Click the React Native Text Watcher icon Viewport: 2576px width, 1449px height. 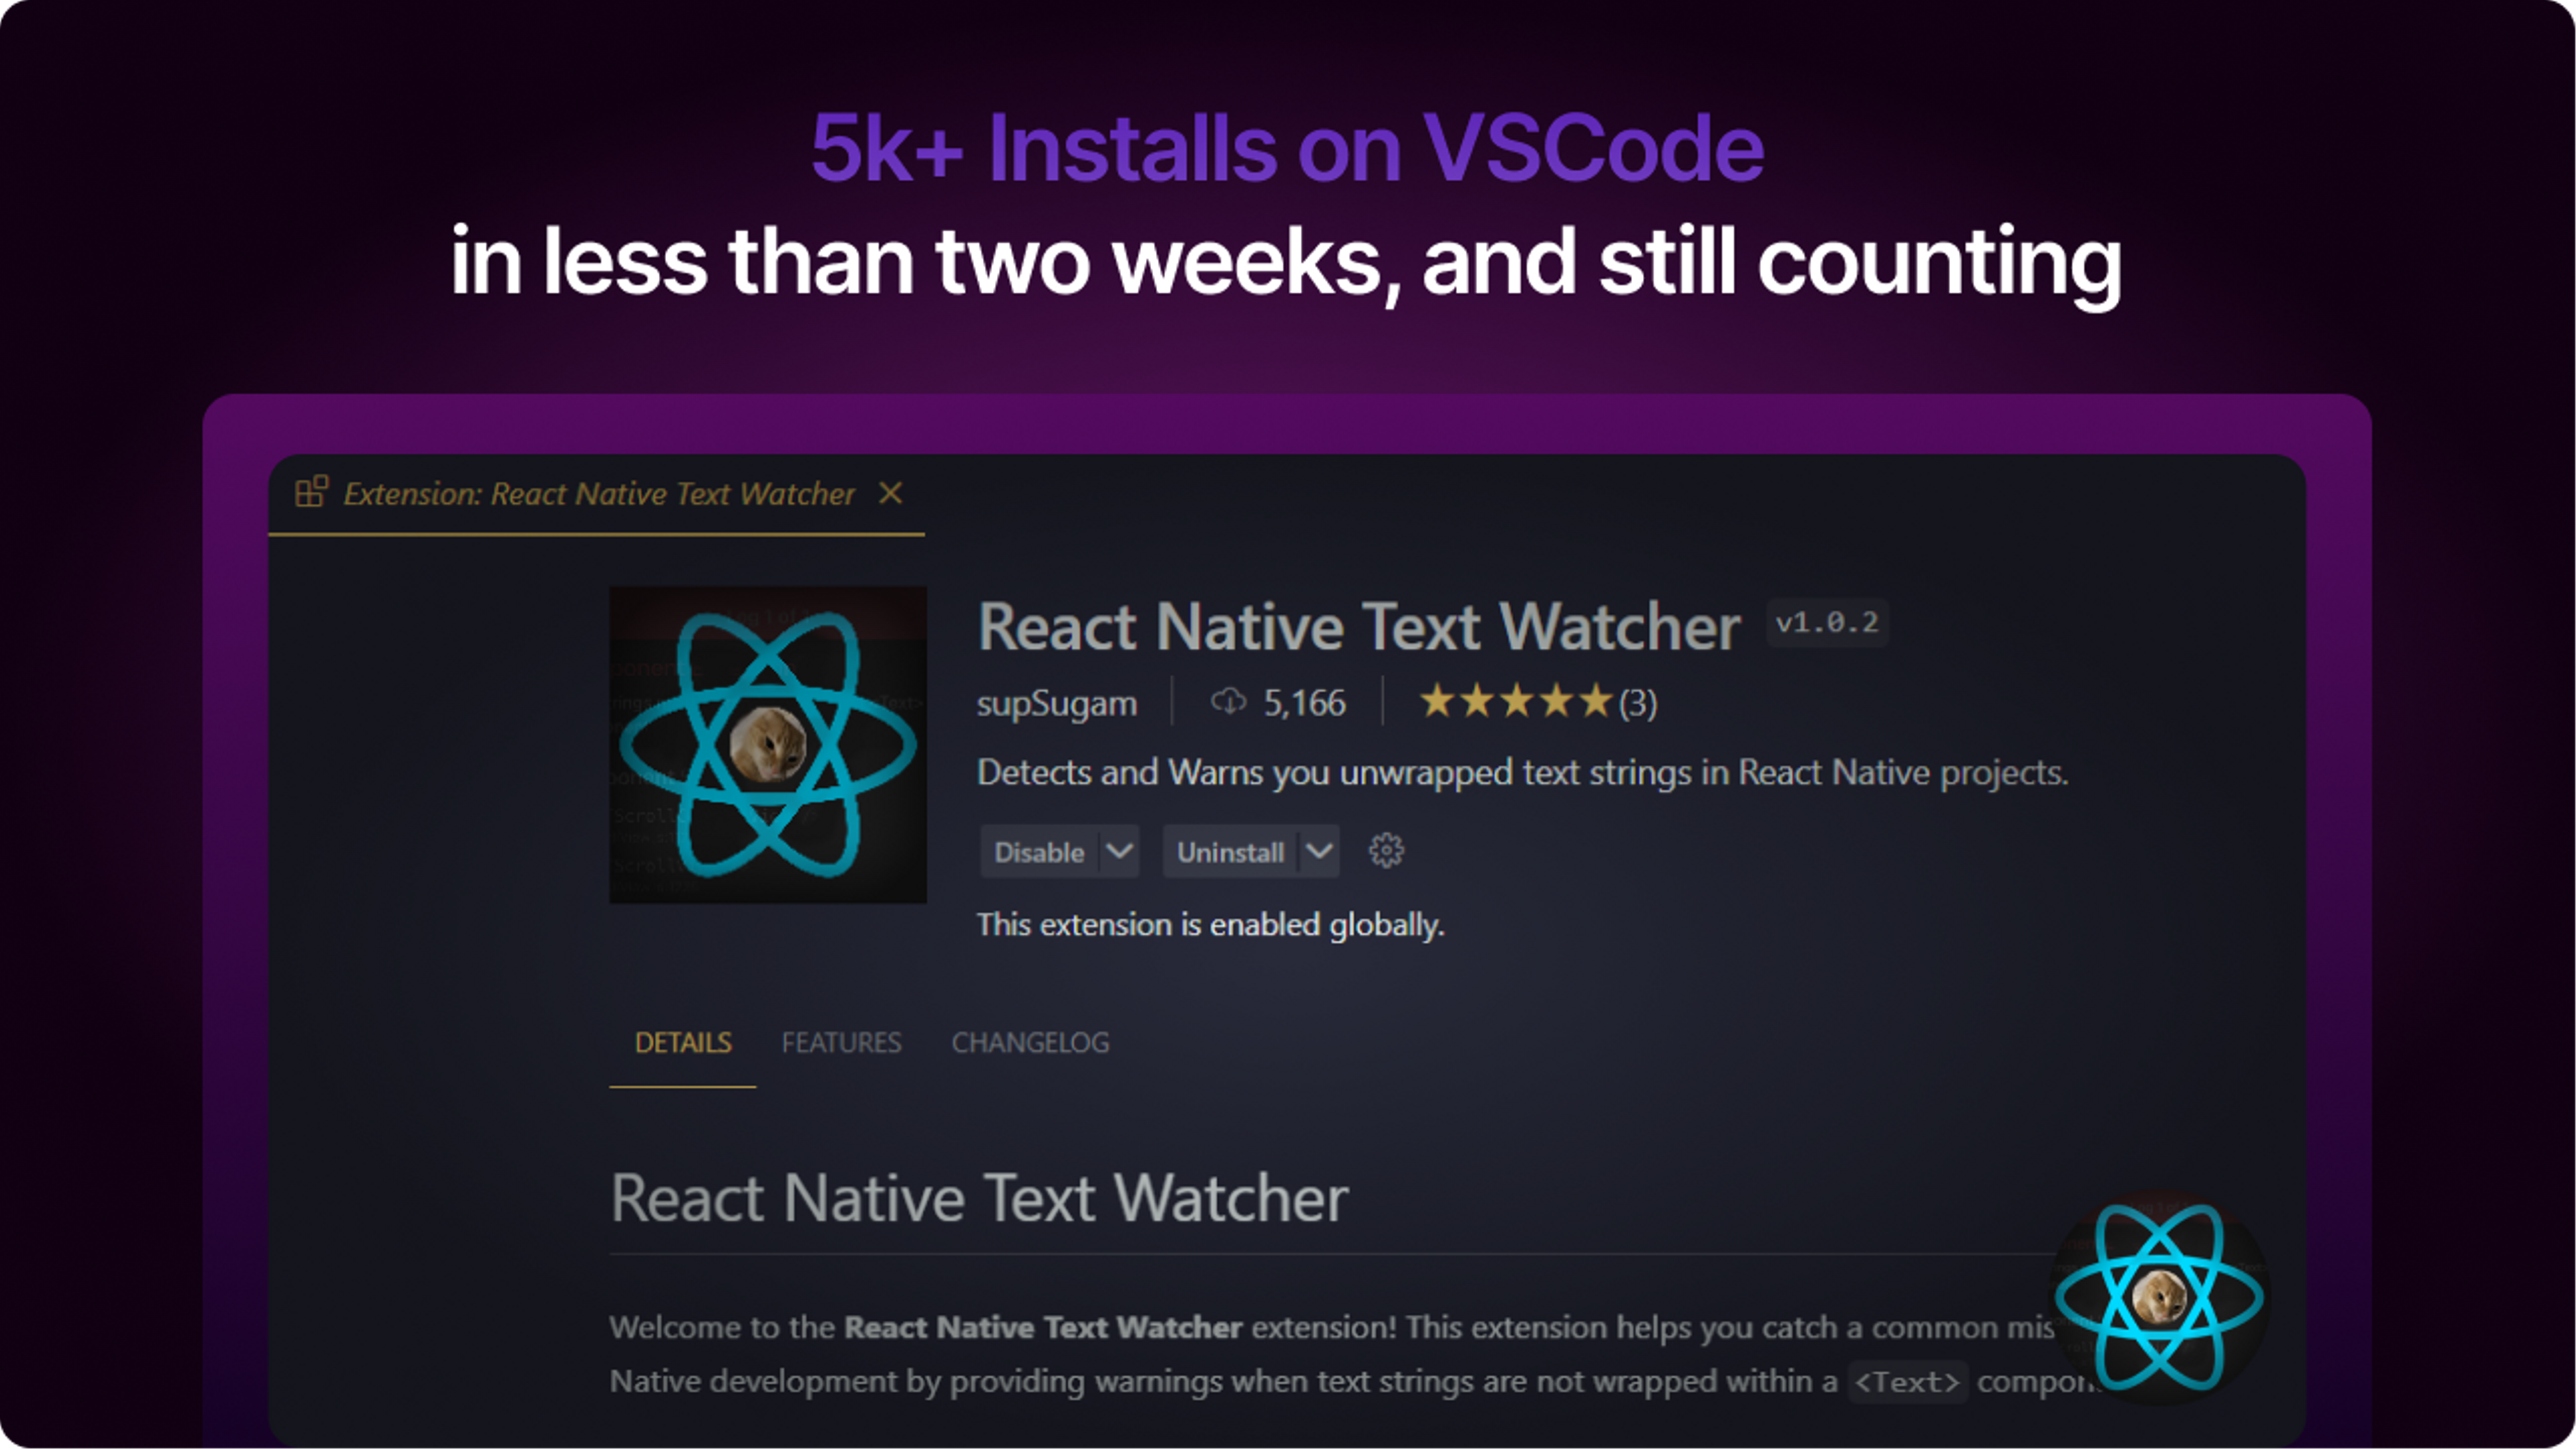click(x=769, y=743)
